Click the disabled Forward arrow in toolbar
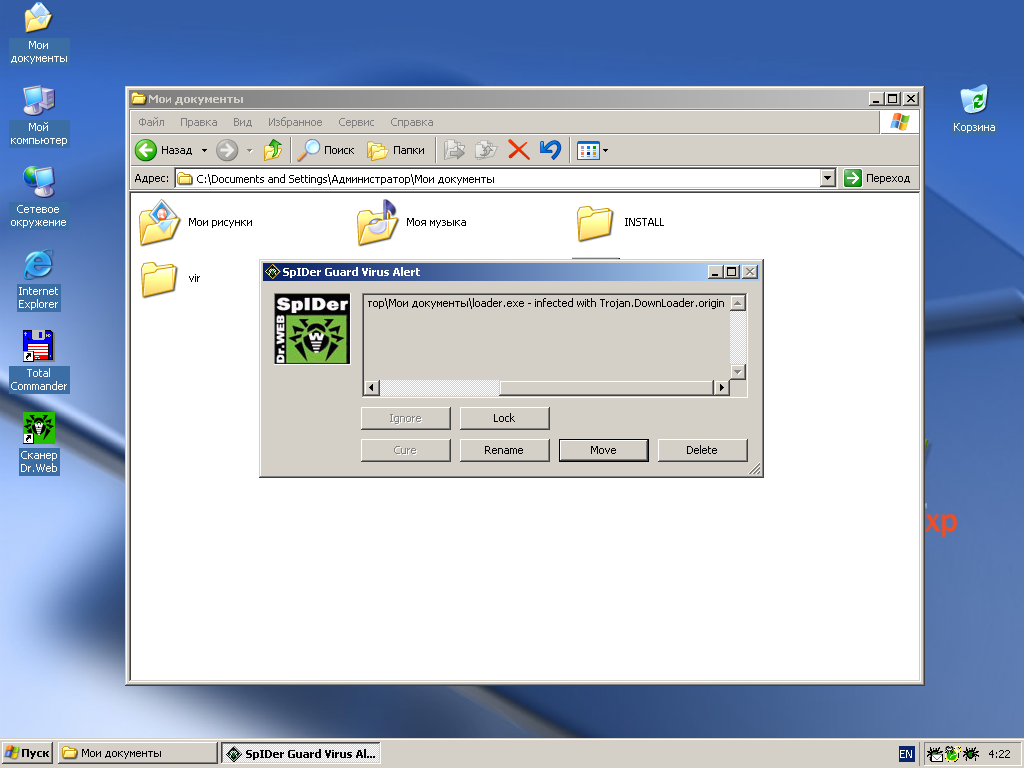The height and width of the screenshot is (768, 1024). click(x=227, y=150)
